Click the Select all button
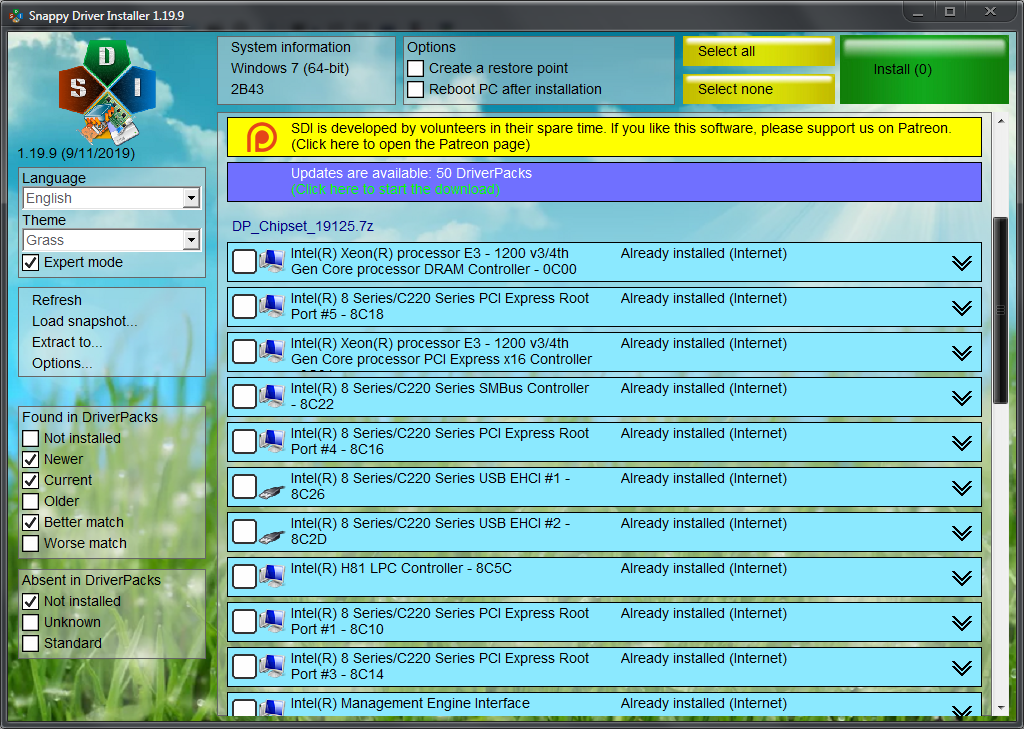This screenshot has width=1024, height=729. [x=758, y=52]
